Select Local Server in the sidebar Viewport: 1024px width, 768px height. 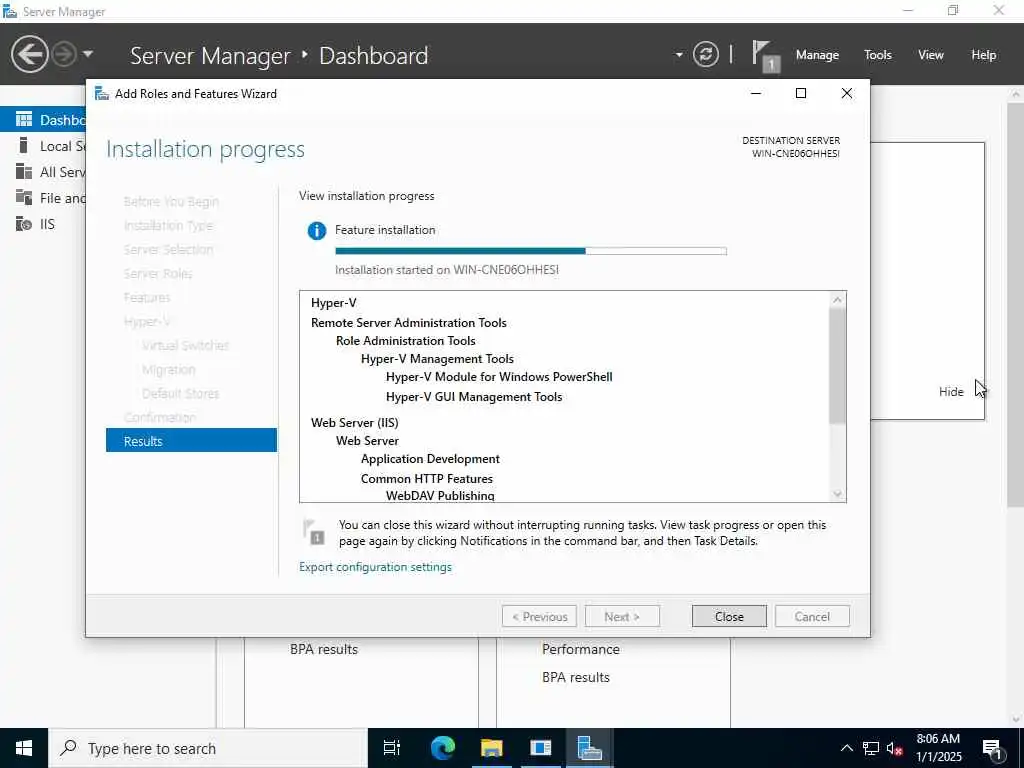coord(43,146)
